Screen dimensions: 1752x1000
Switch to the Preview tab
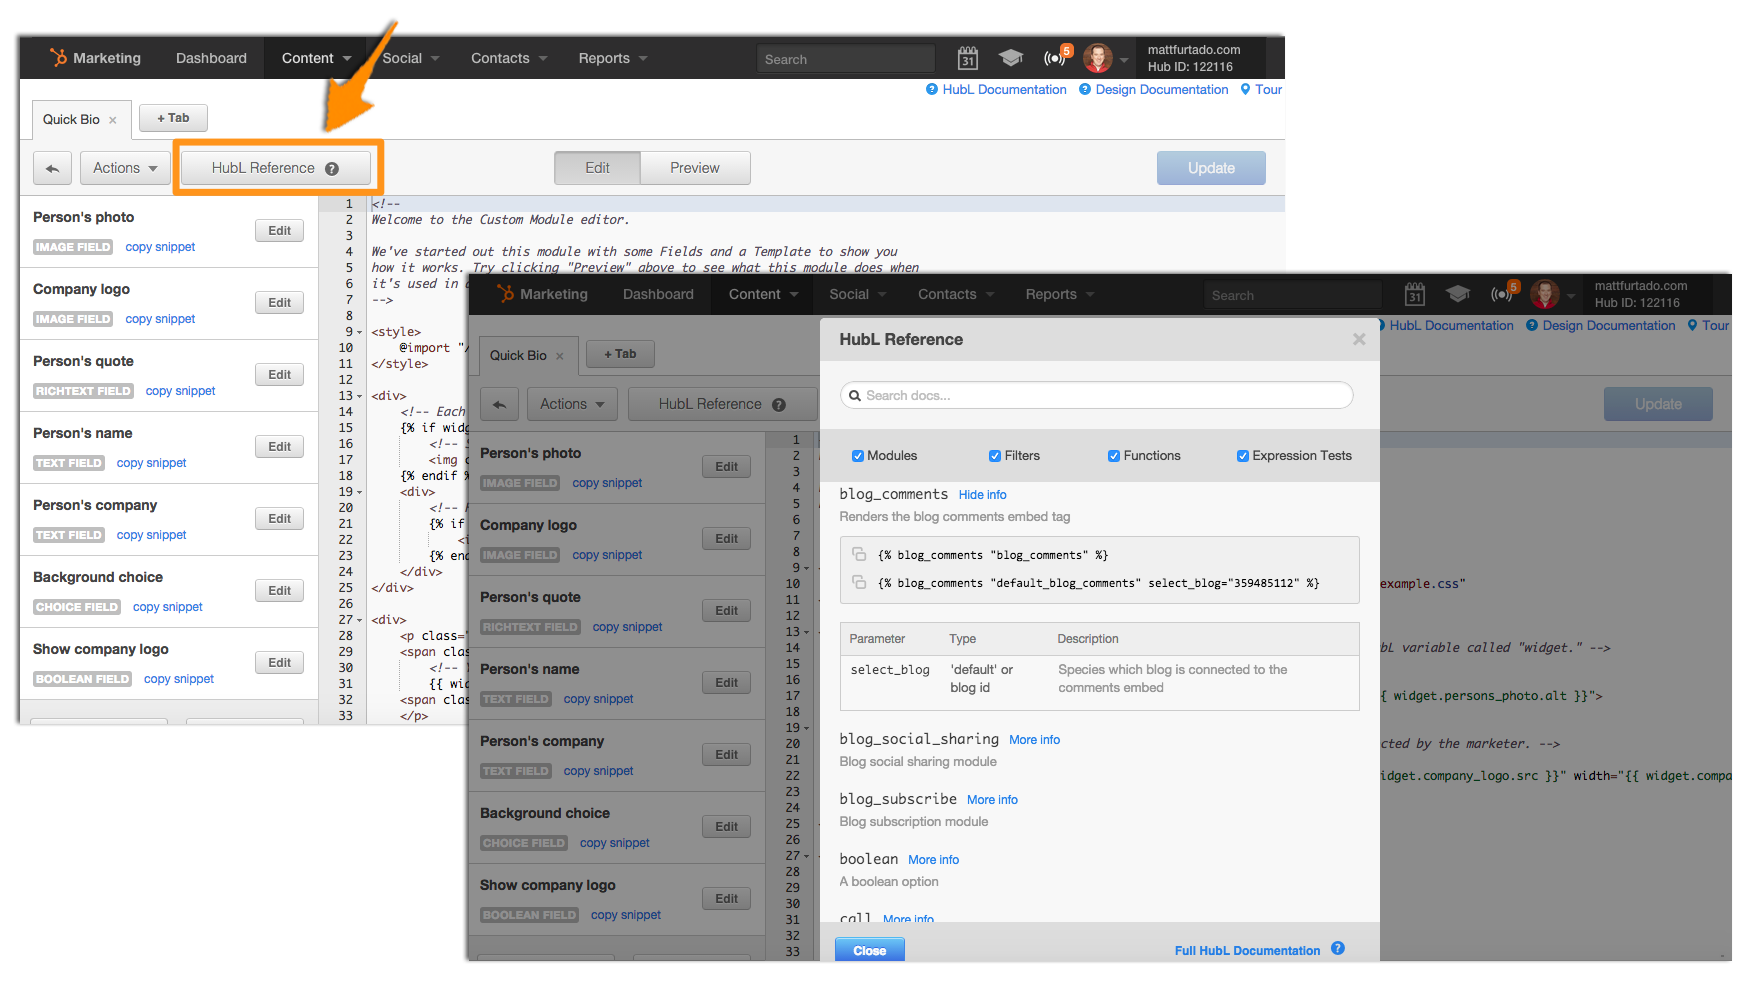click(x=695, y=168)
